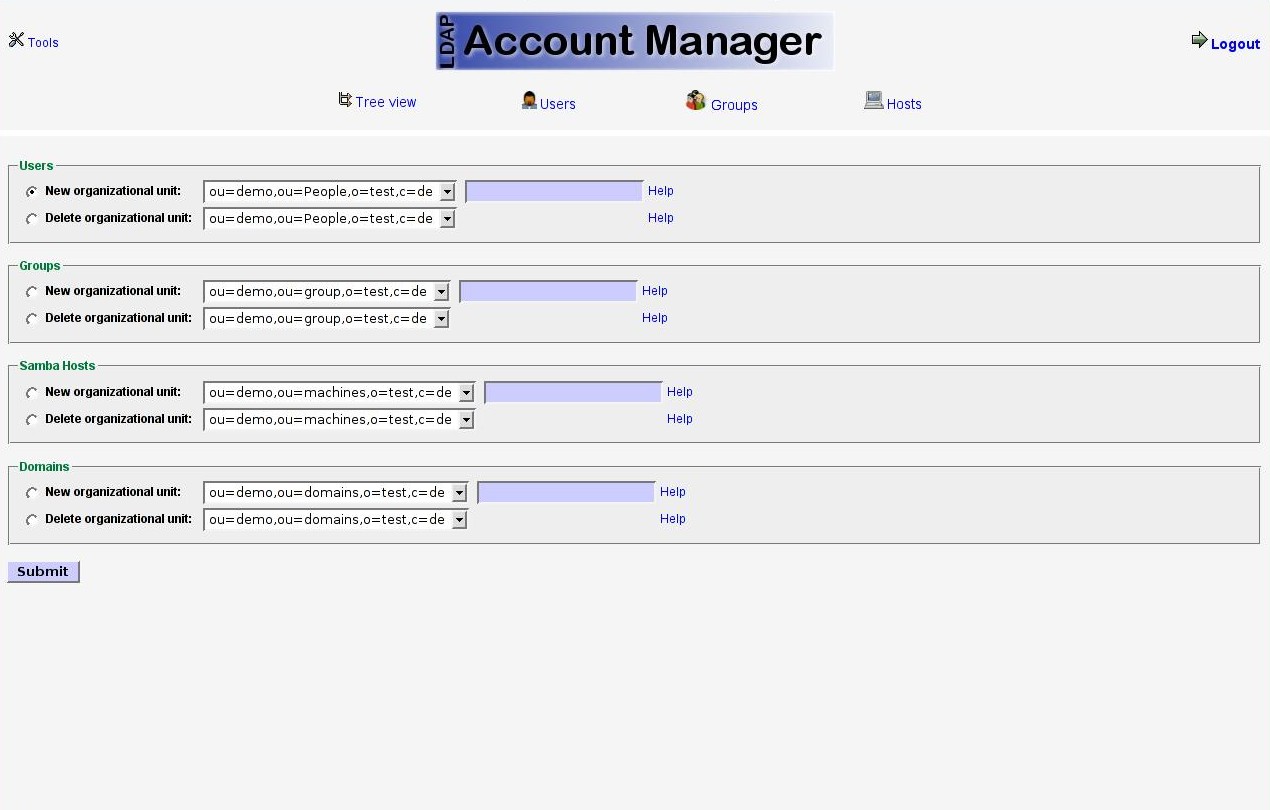Image resolution: width=1270 pixels, height=810 pixels.
Task: Select New organizational unit radio under Domains
Action: click(x=32, y=493)
